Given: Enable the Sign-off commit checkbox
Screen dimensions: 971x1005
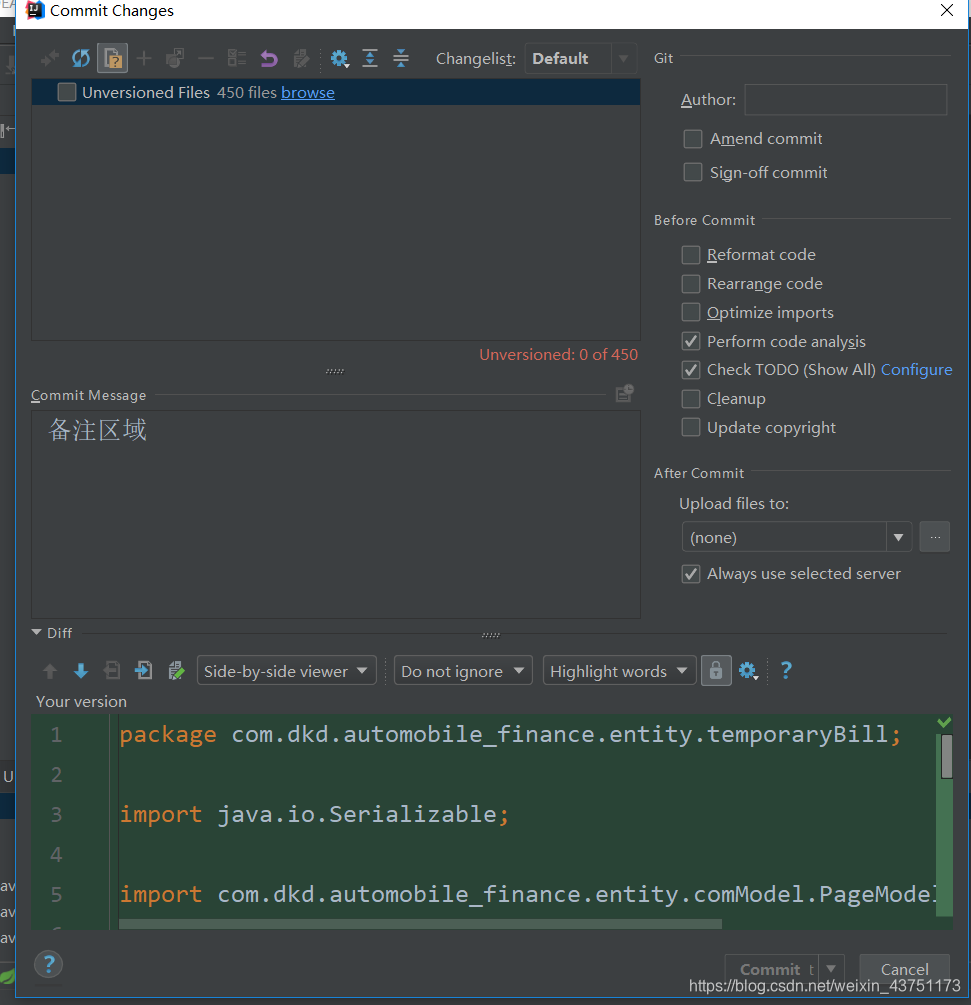Looking at the screenshot, I should 693,172.
